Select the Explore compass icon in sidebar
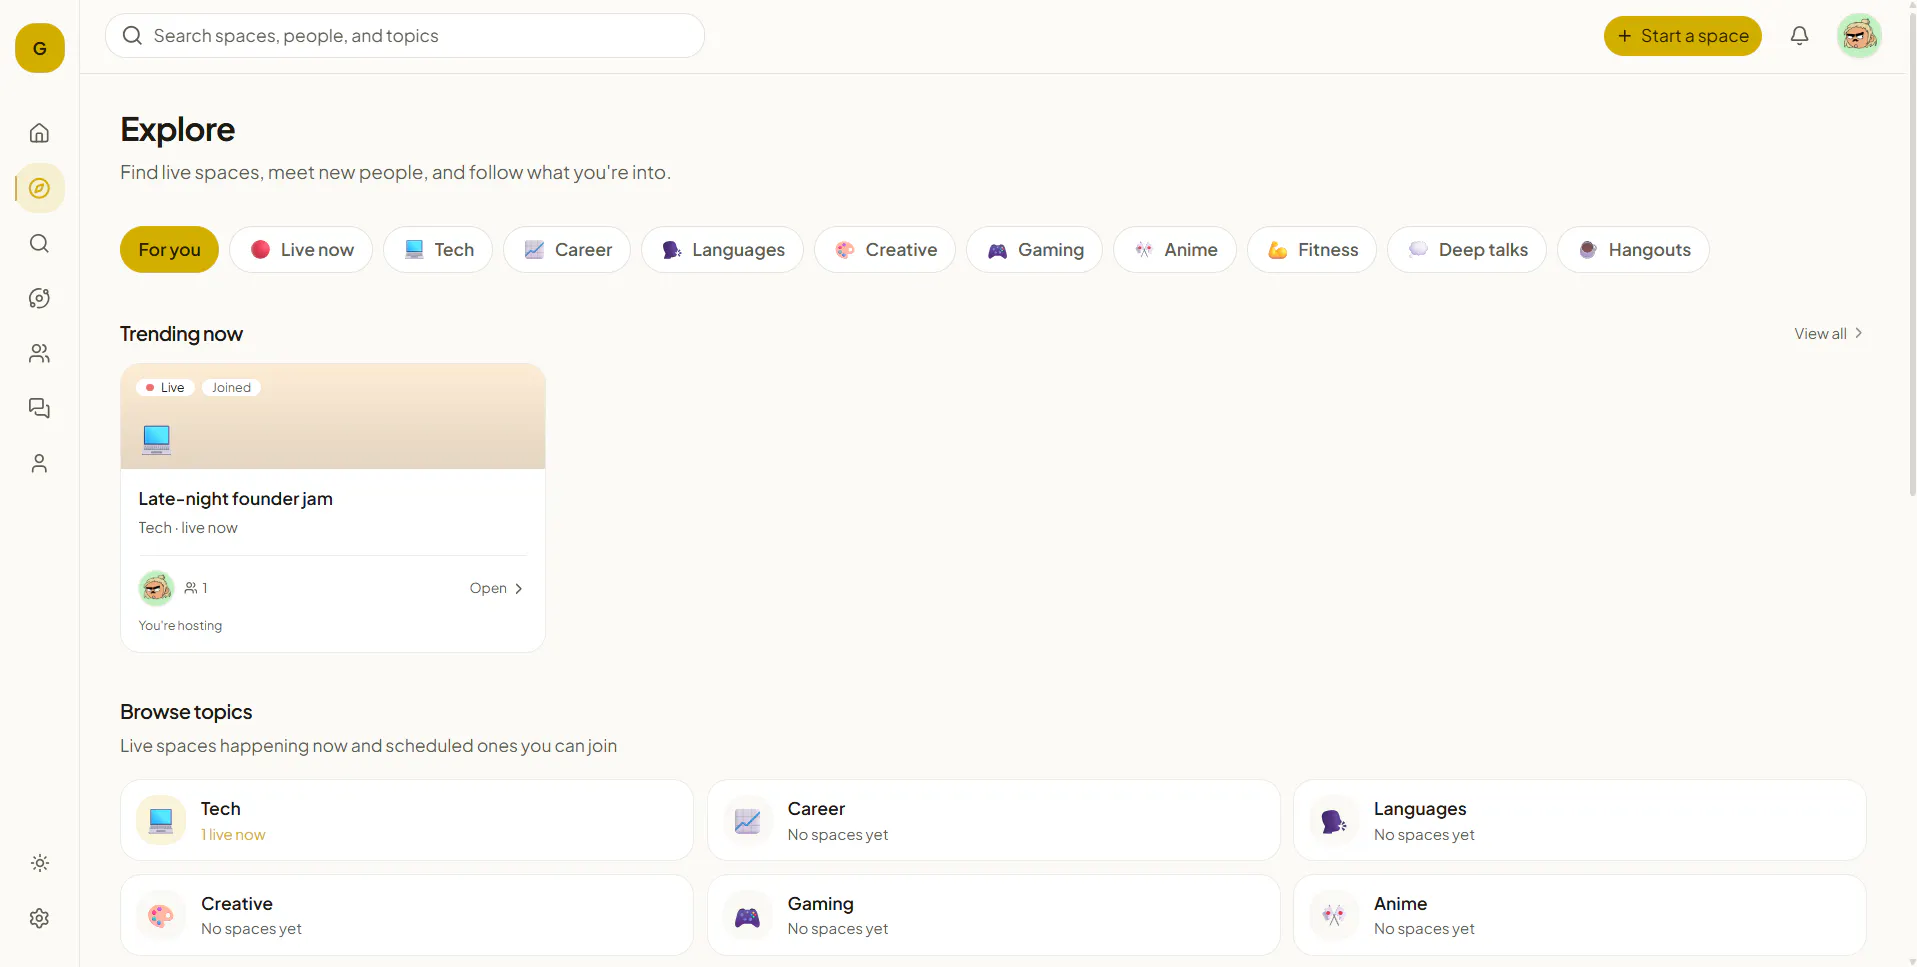Image resolution: width=1917 pixels, height=967 pixels. coord(39,188)
